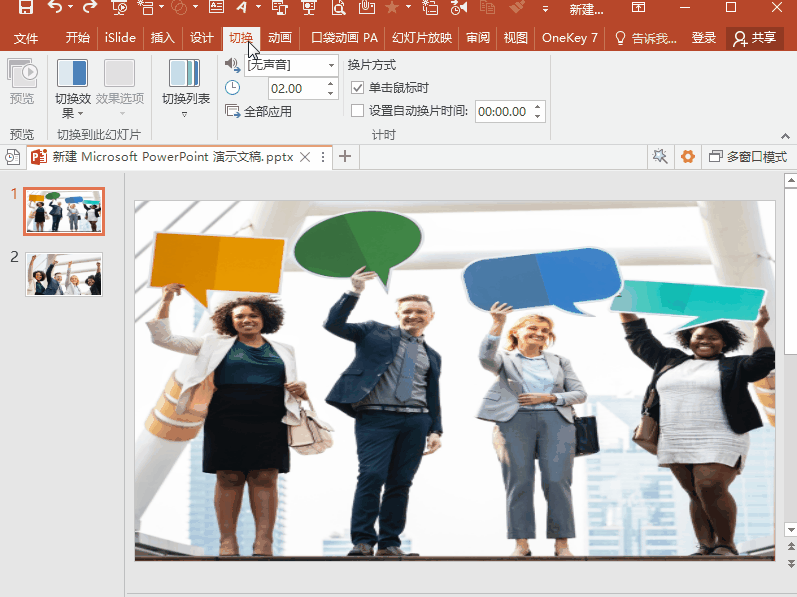Select slide 1 thumbnail

[64, 211]
